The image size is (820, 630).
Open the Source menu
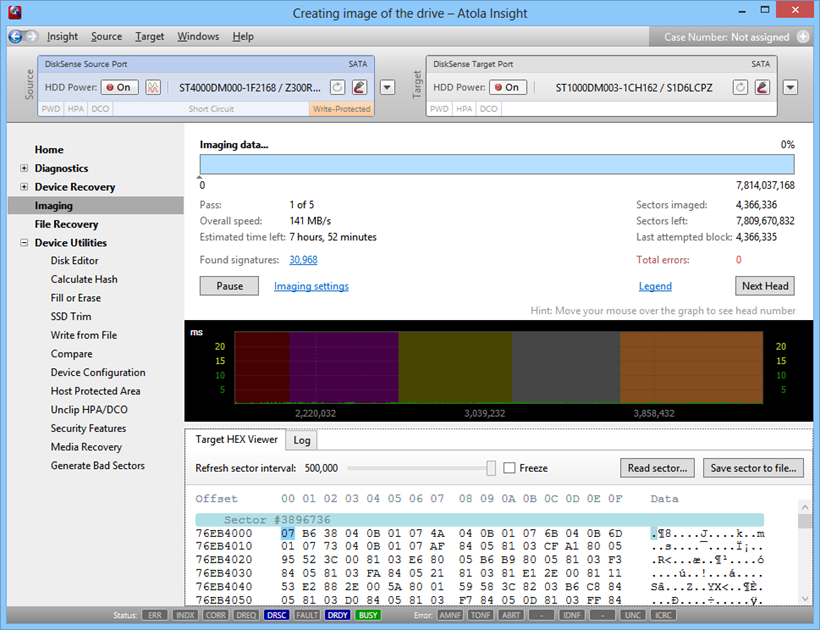pos(106,37)
